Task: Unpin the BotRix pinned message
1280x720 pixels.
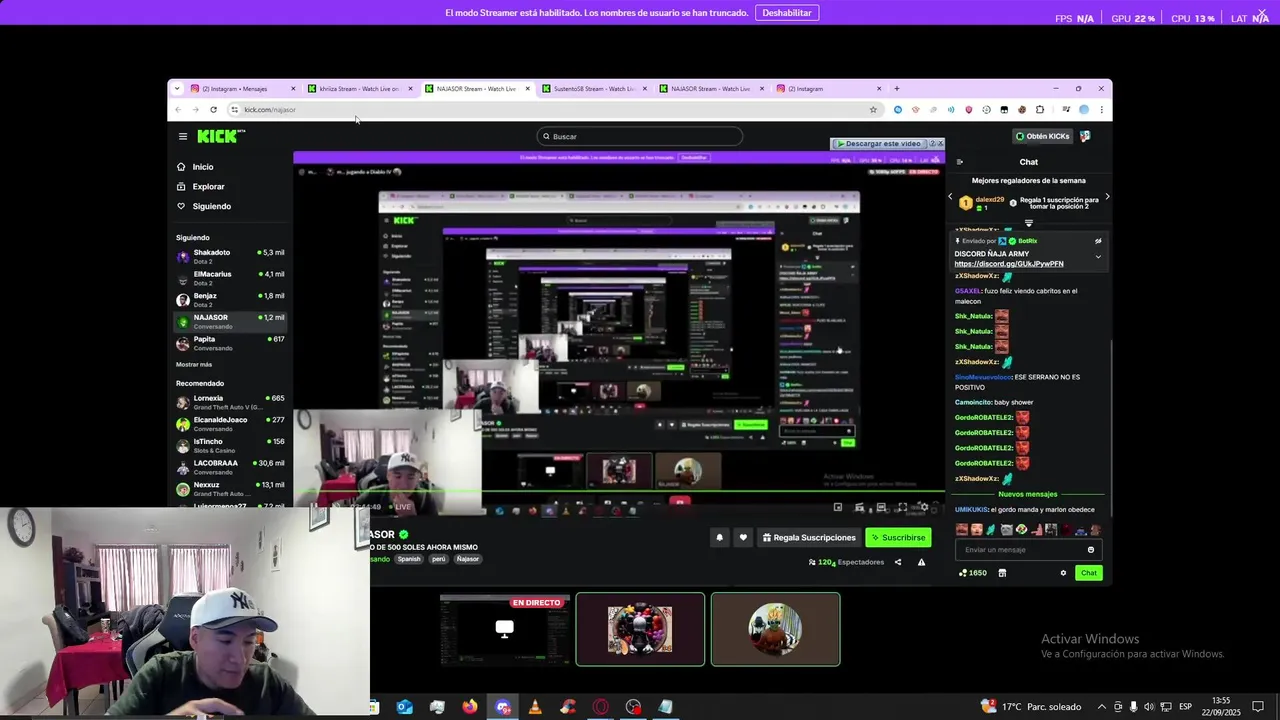Action: click(1098, 241)
